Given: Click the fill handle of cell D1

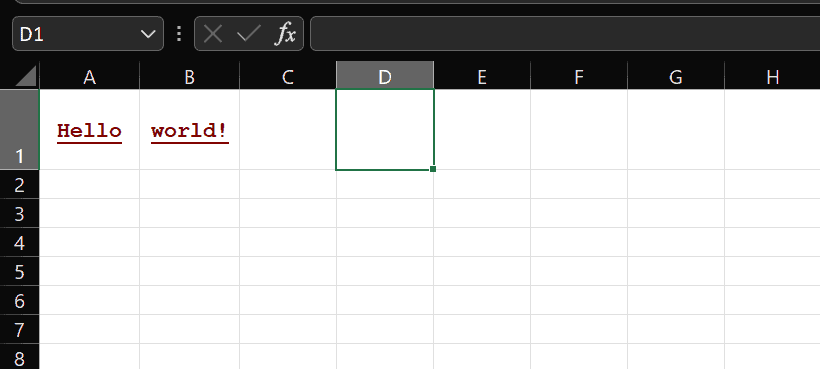Looking at the screenshot, I should [433, 169].
